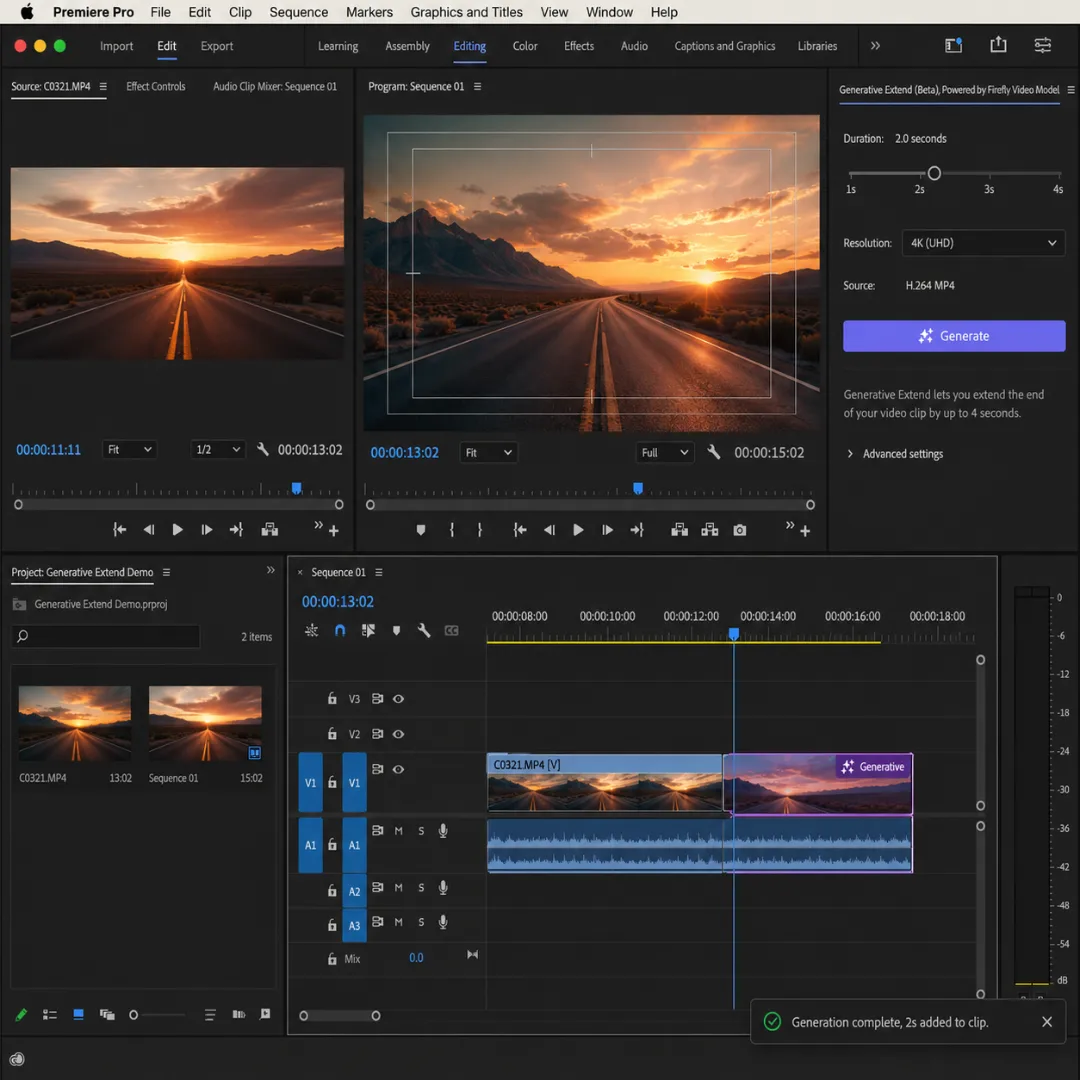Toggle Captions track options icon in the timeline
1080x1080 pixels.
[451, 630]
